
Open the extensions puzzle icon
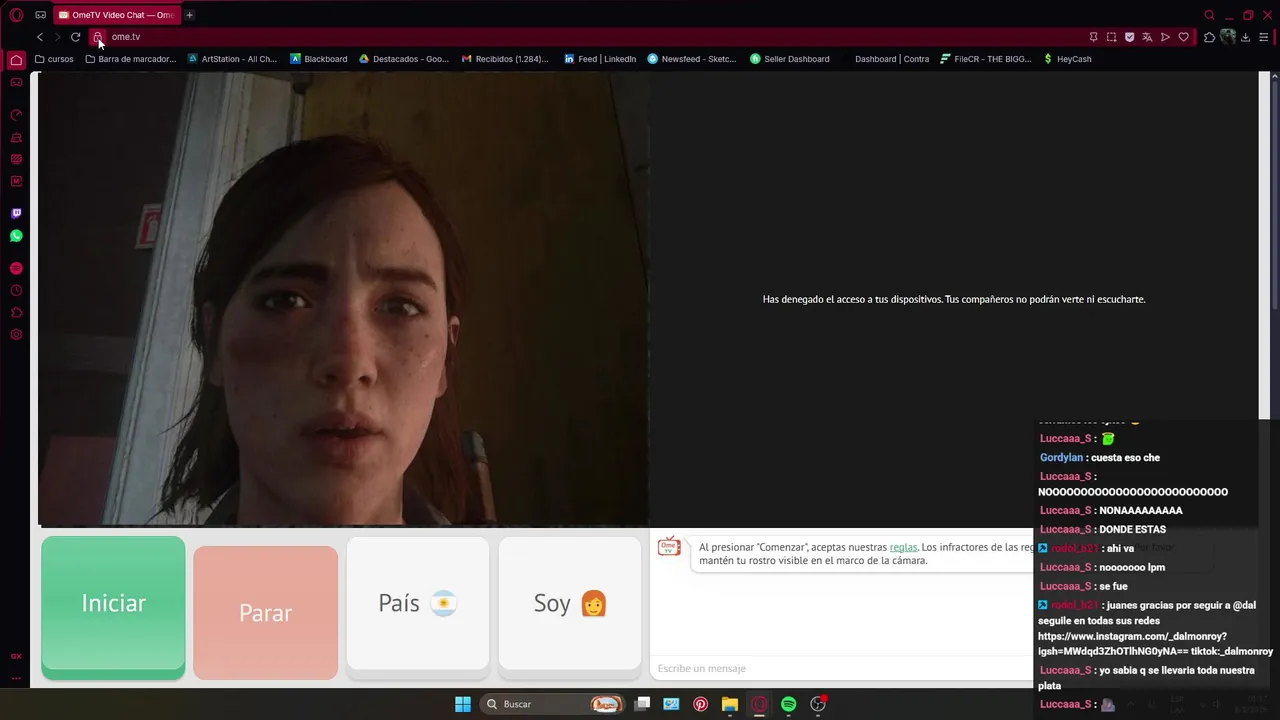(1209, 37)
